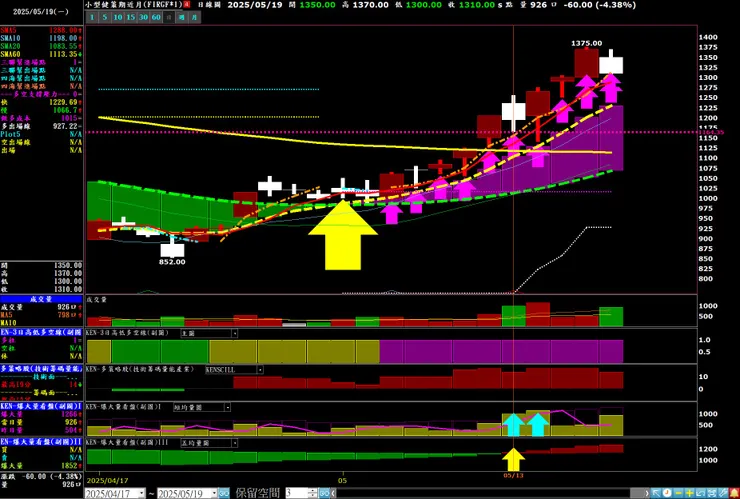
Task: Click the red icon beside the FIRGF*1 title
Action: click(x=187, y=4)
